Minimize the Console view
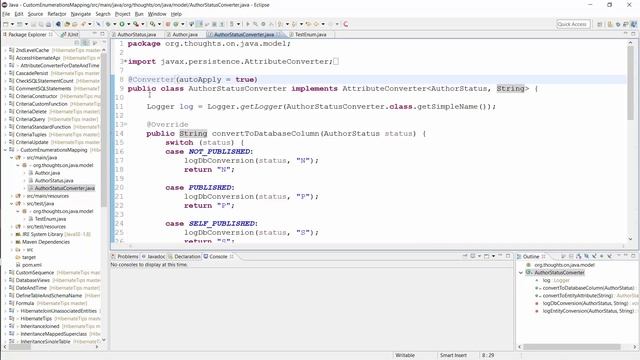This screenshot has width=640, height=360. click(x=500, y=256)
